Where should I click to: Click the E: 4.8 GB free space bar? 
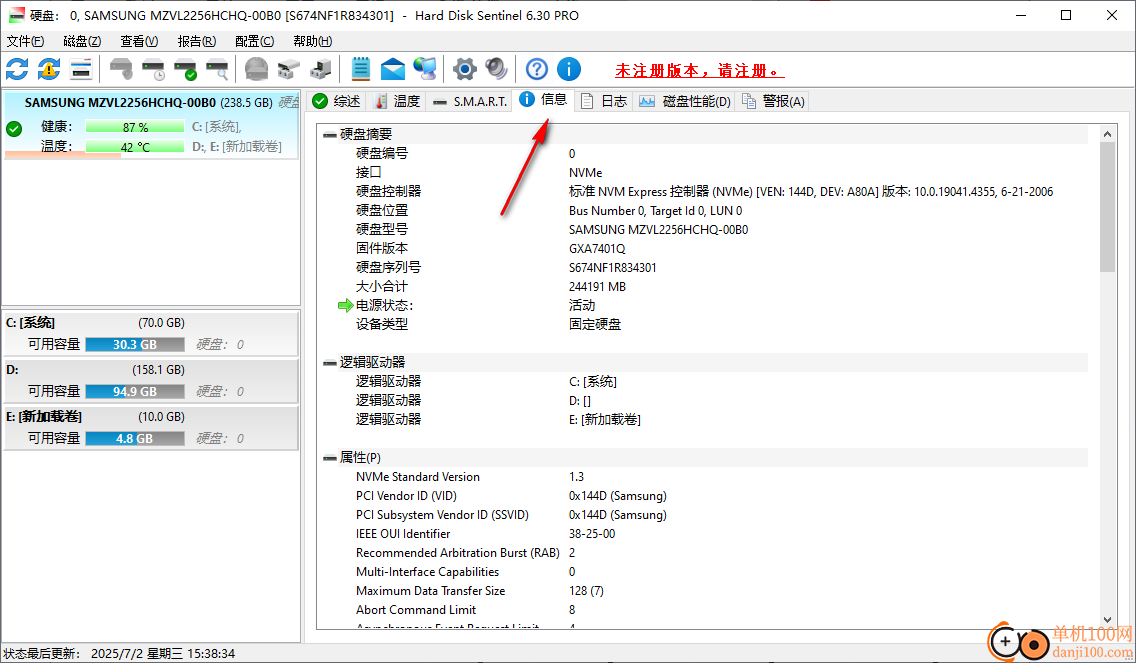point(135,439)
